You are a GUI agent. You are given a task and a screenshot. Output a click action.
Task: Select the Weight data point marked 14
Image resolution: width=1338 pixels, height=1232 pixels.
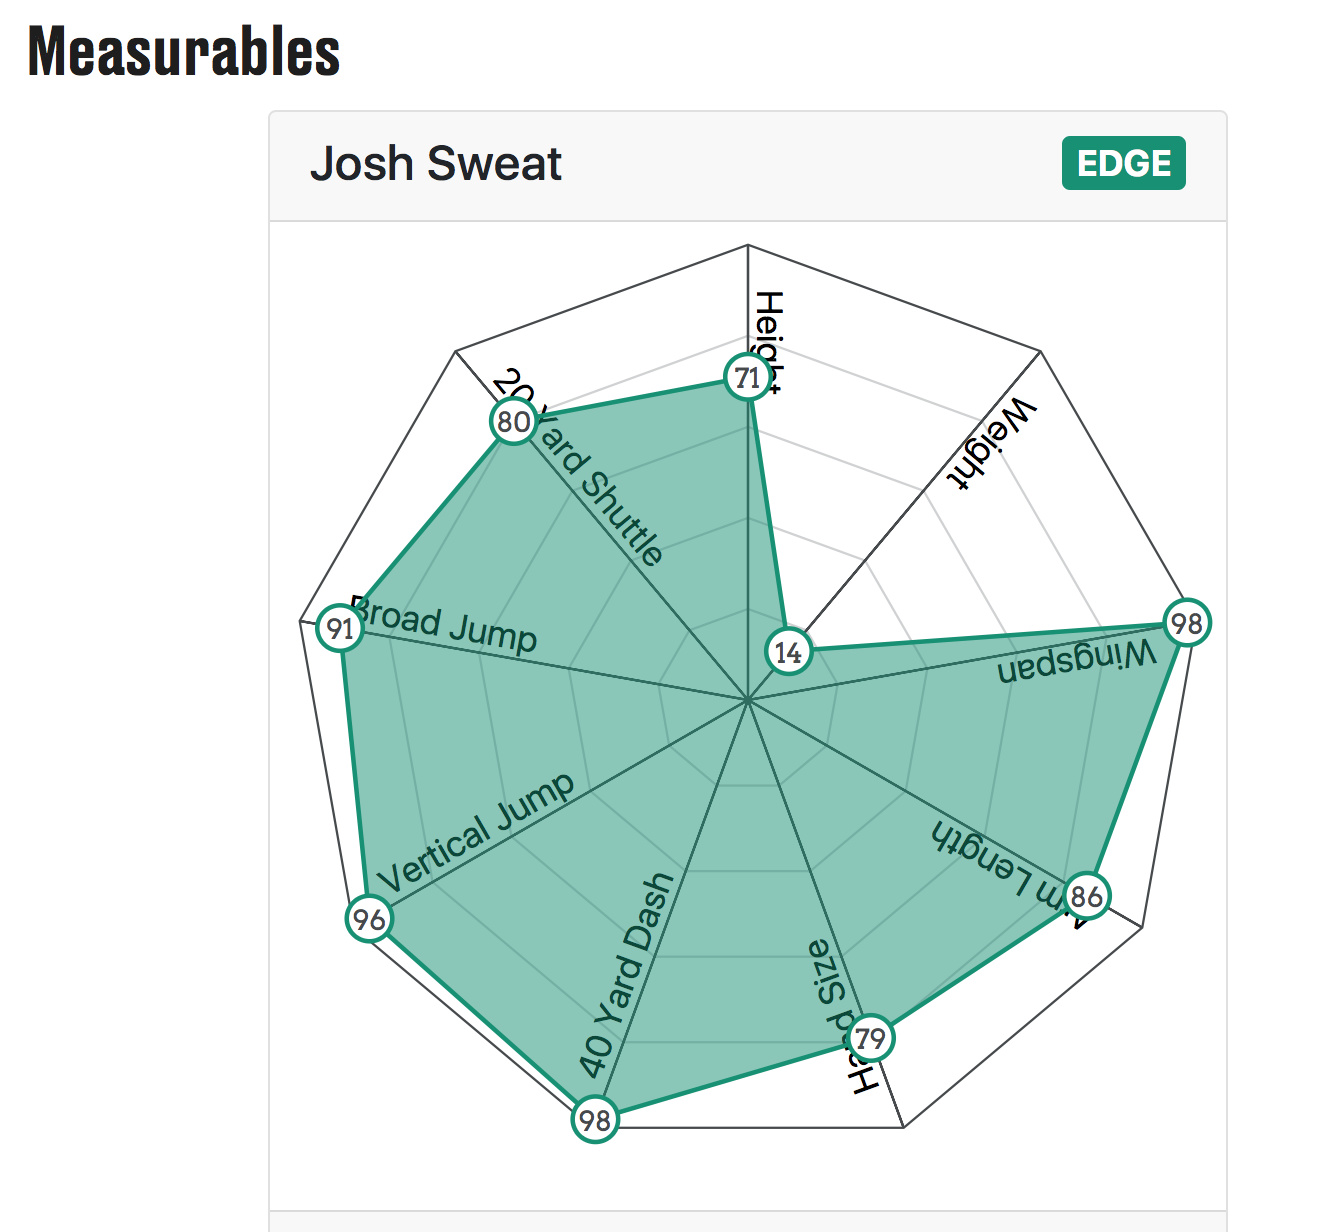point(789,653)
